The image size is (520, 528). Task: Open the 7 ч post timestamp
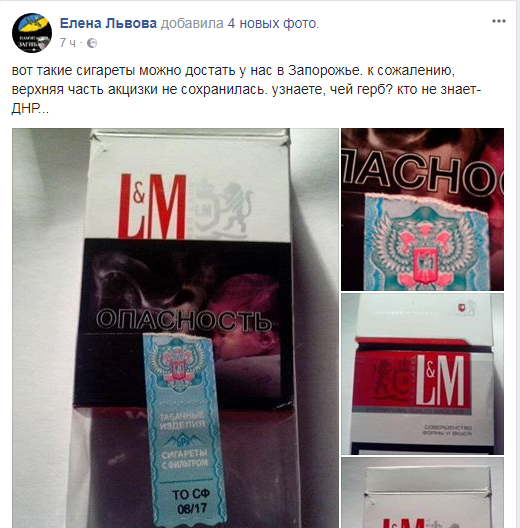[x=68, y=43]
